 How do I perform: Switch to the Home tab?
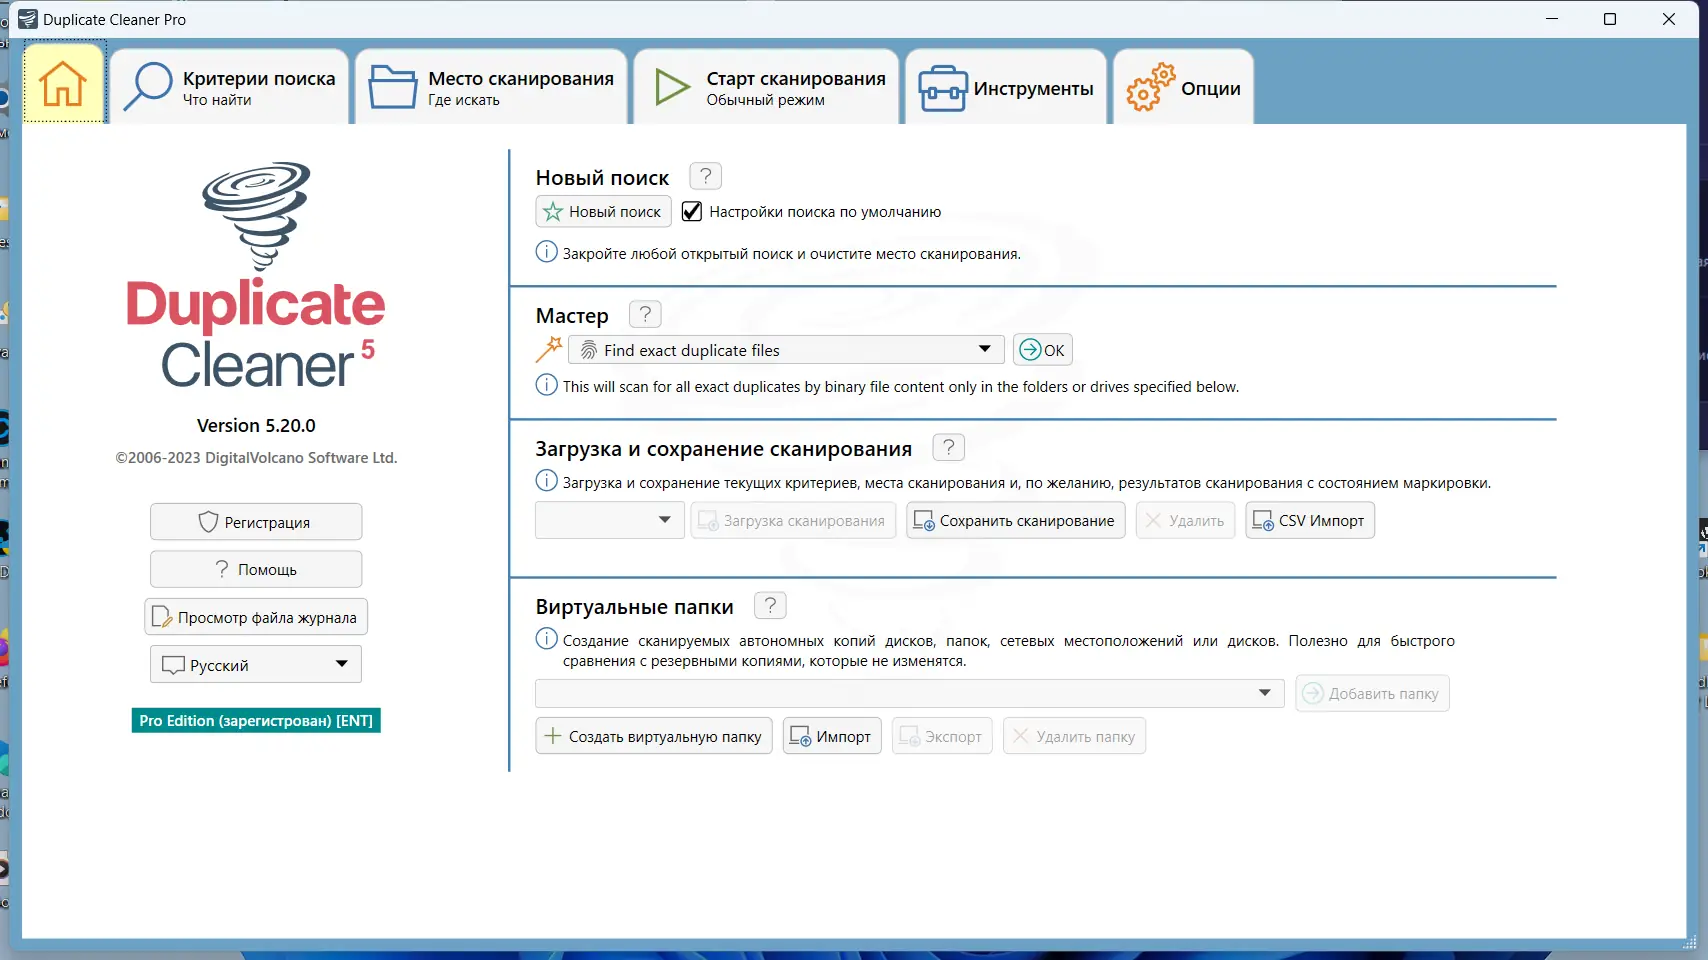63,83
